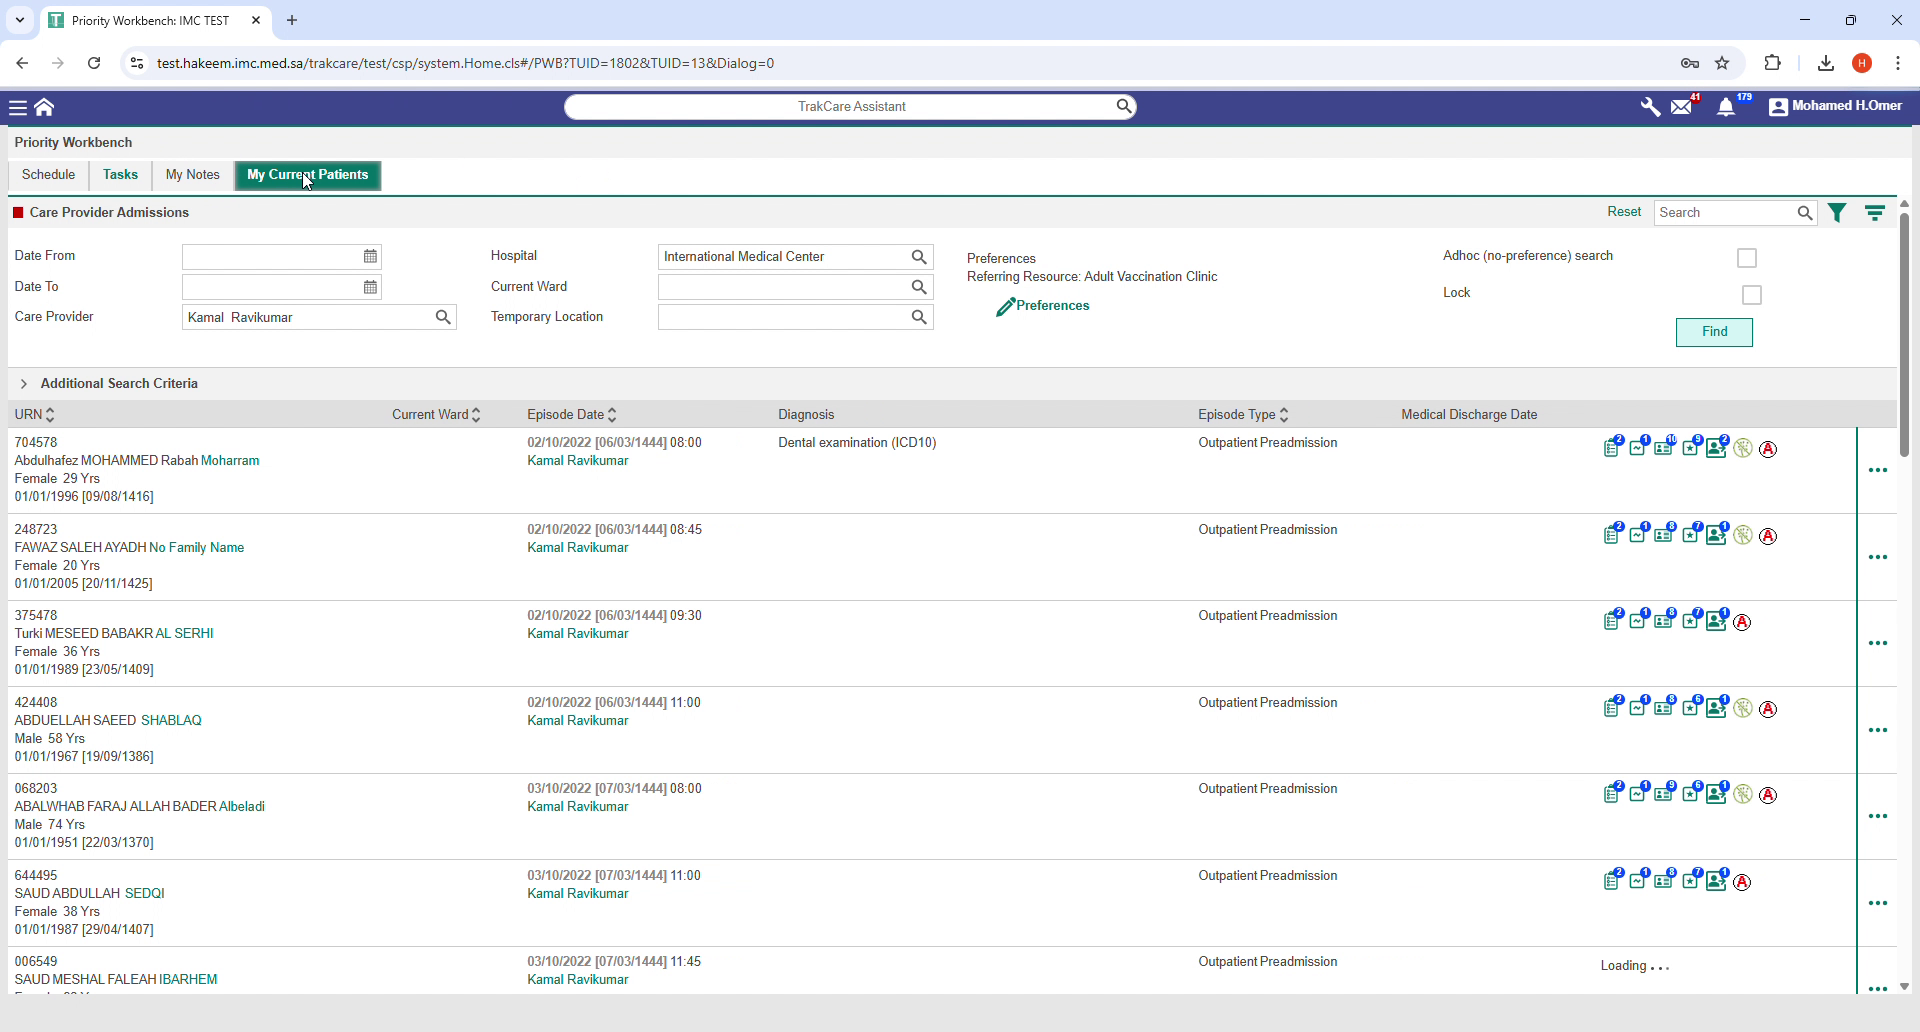Check the Lock checkbox
Image resolution: width=1920 pixels, height=1032 pixels.
[x=1752, y=294]
